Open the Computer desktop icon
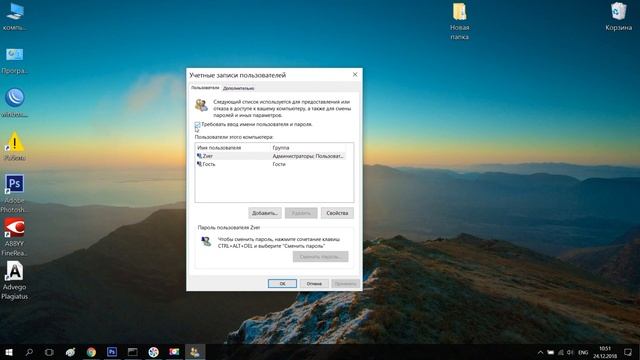This screenshot has width=640, height=360. click(15, 16)
